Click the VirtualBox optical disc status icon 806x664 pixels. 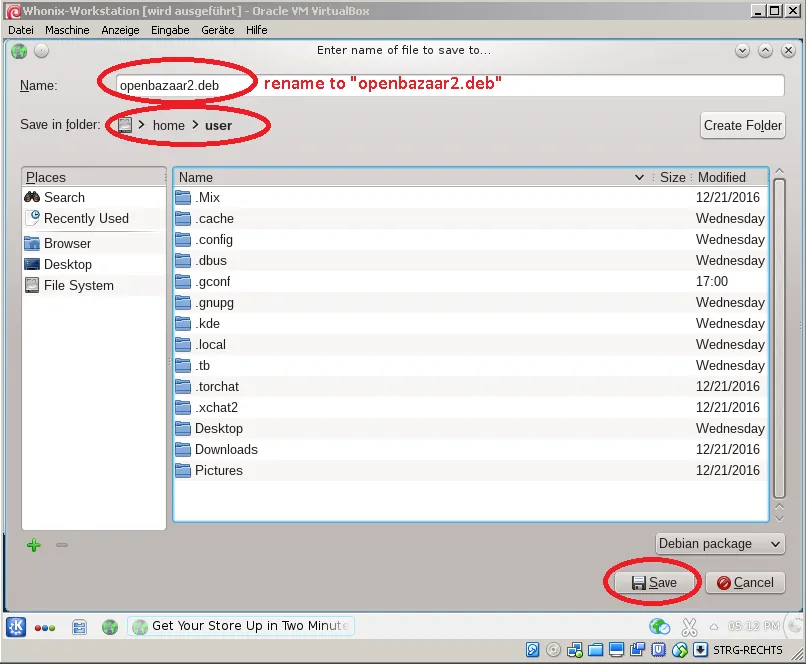coord(553,650)
